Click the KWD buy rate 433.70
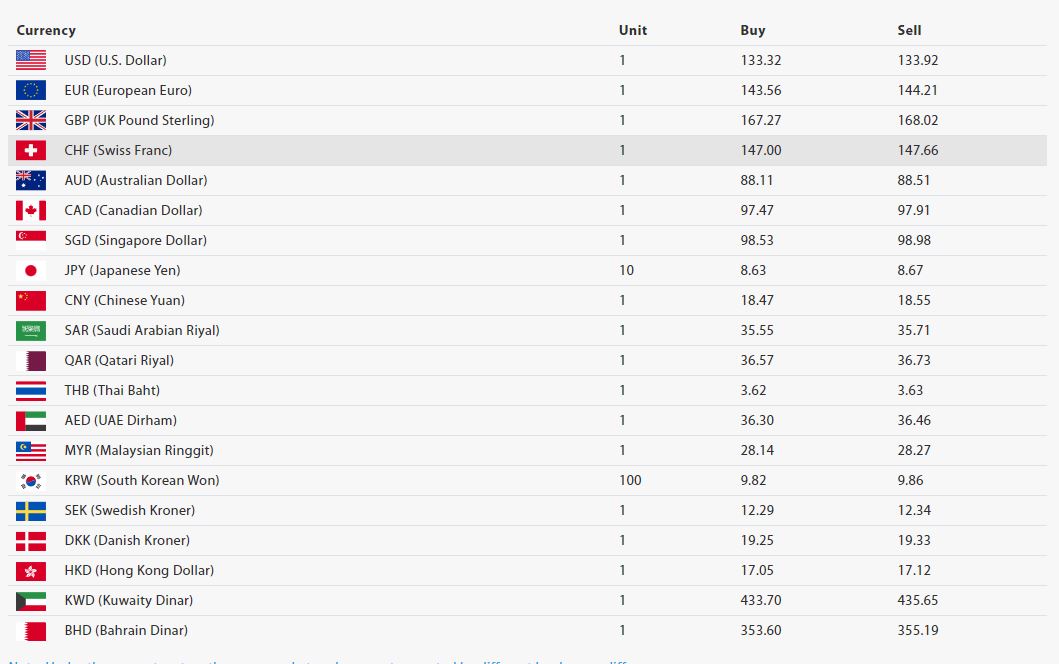The image size is (1059, 664). coord(760,600)
